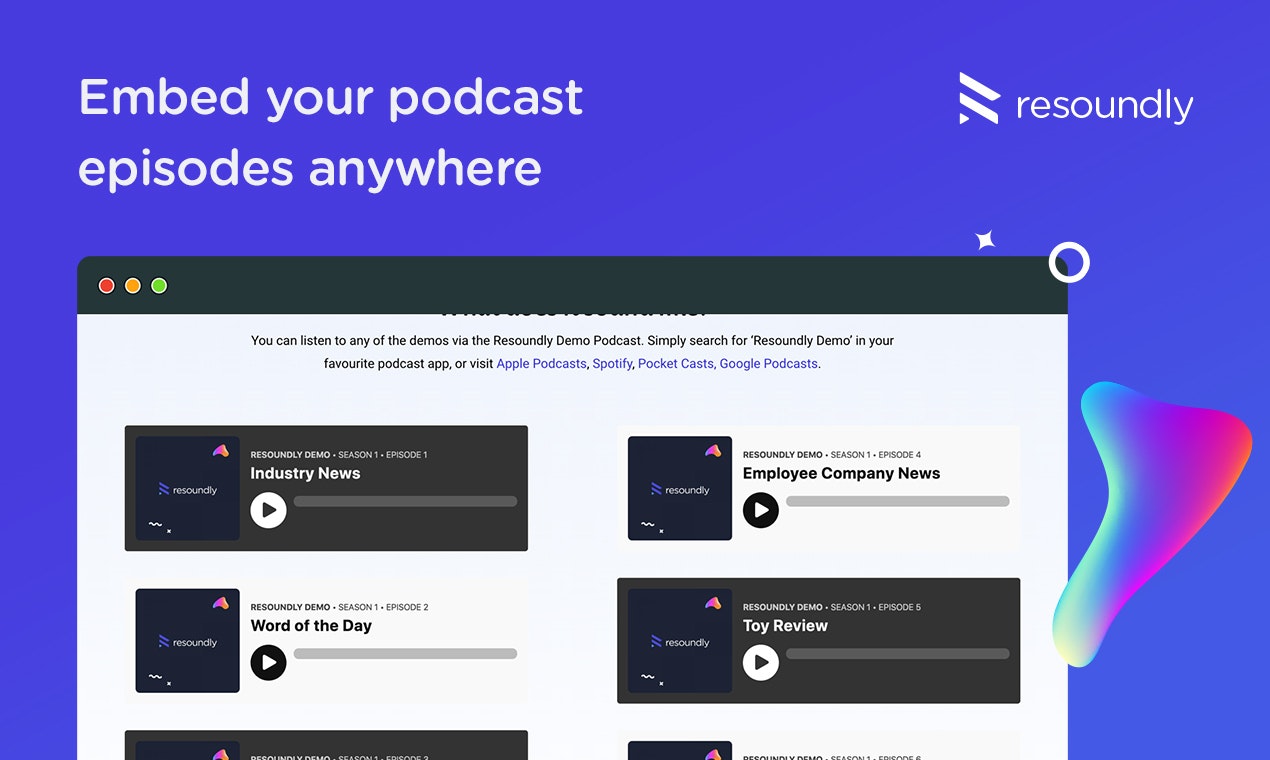Click the Resoundly logo in banner

(x=1076, y=100)
